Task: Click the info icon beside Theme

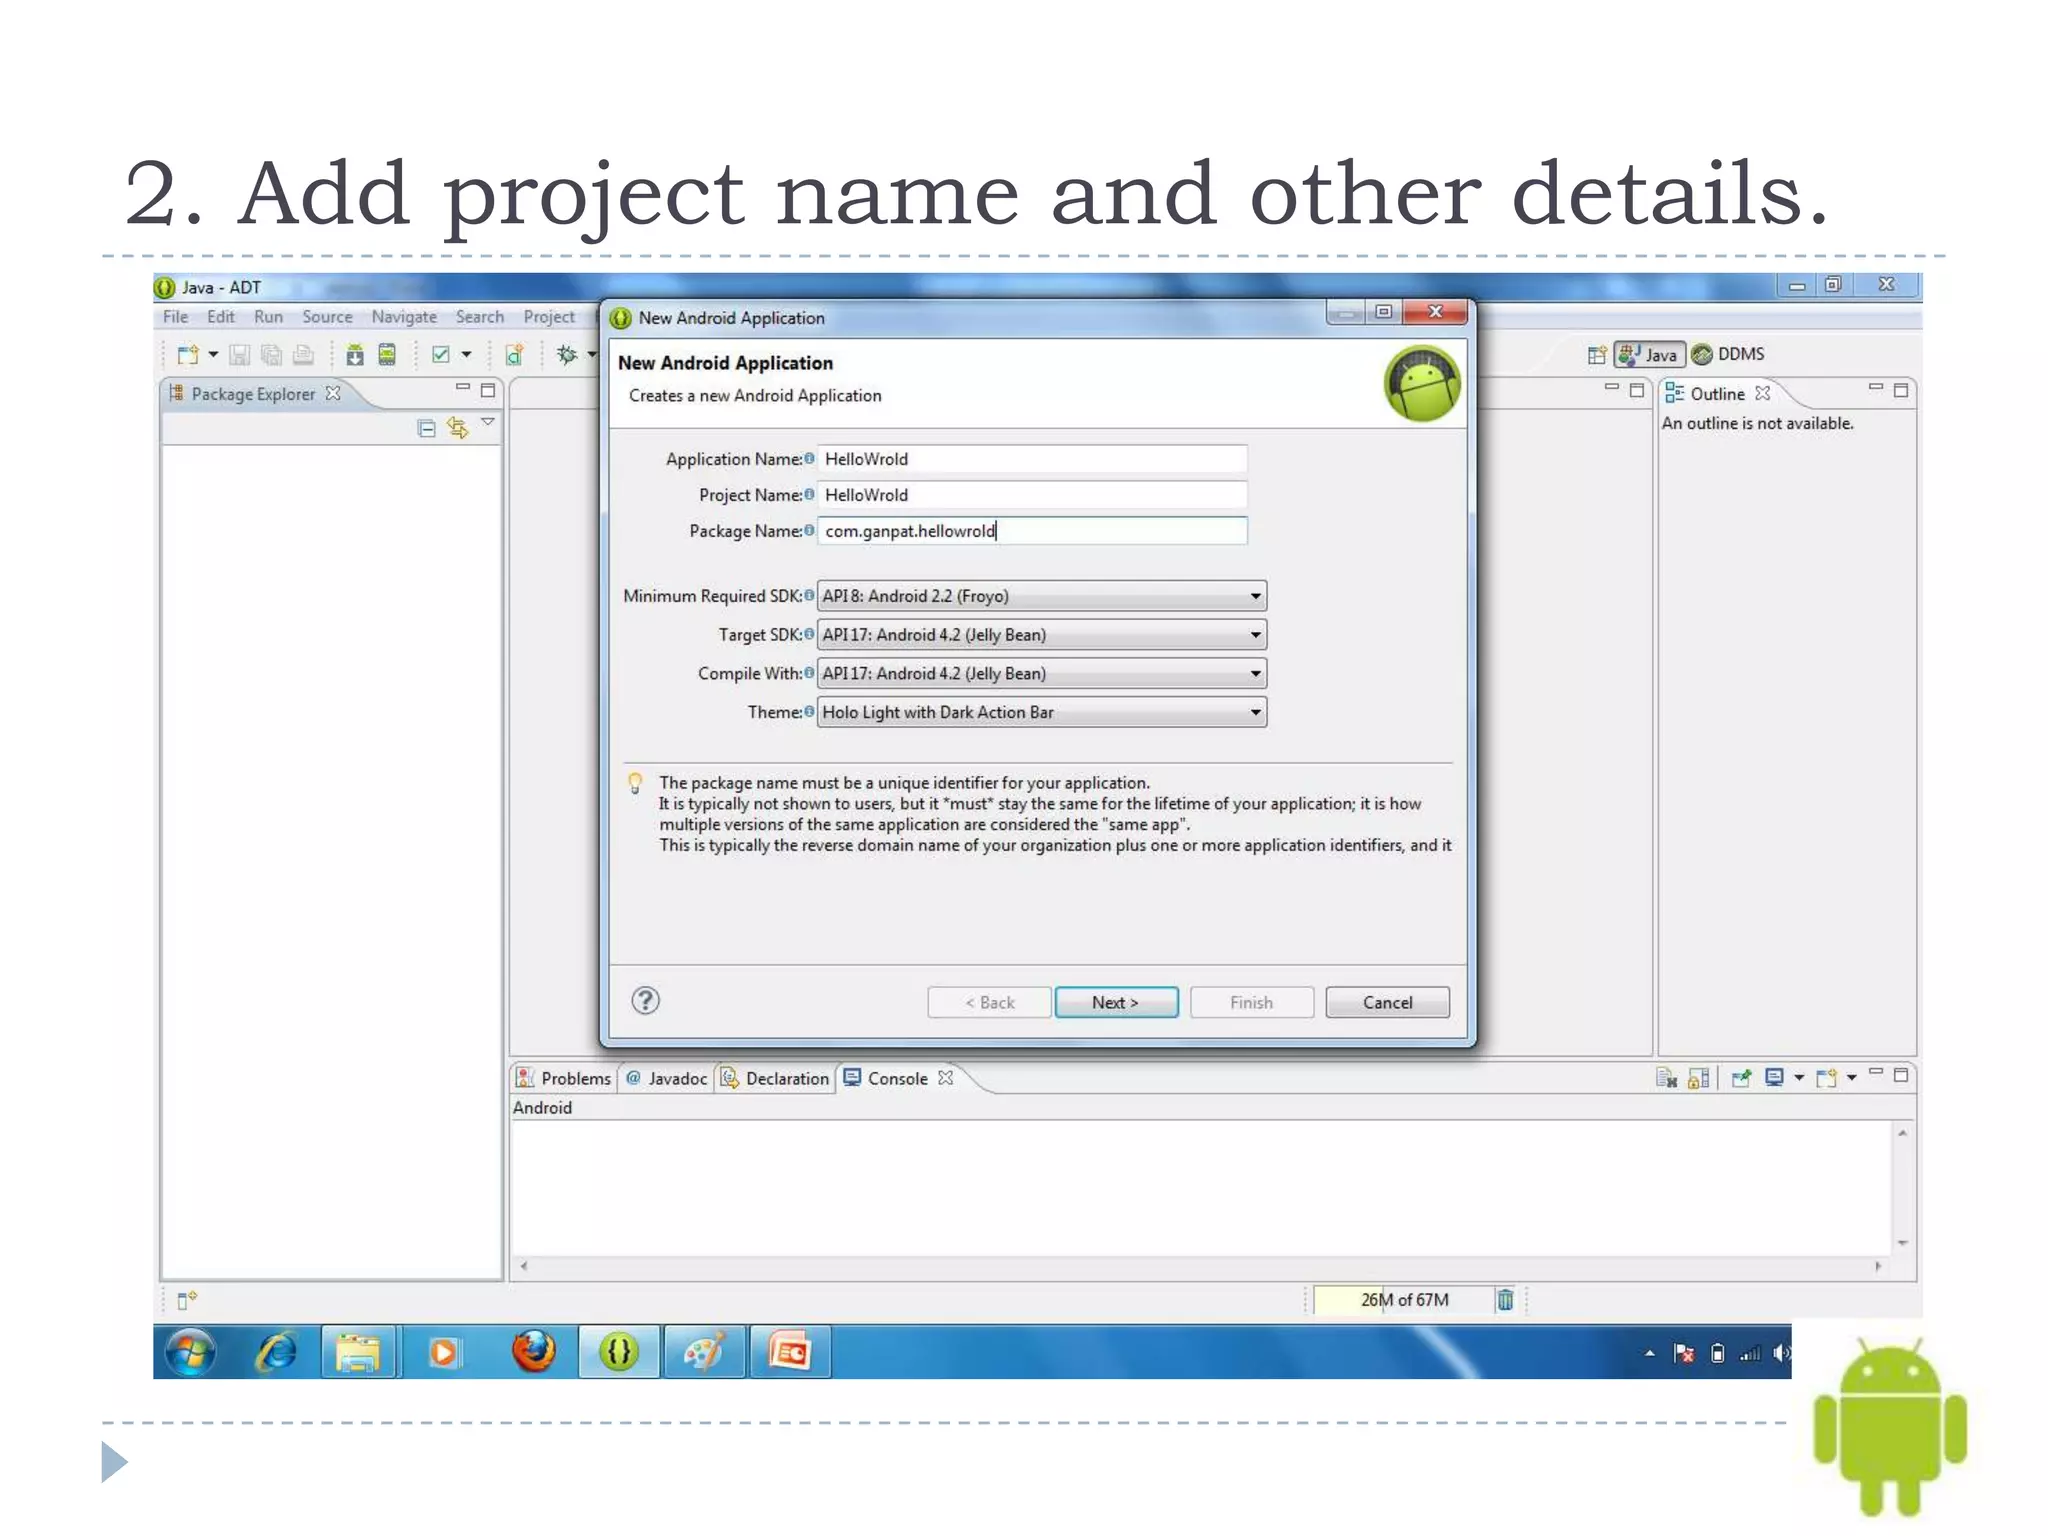Action: pos(809,712)
